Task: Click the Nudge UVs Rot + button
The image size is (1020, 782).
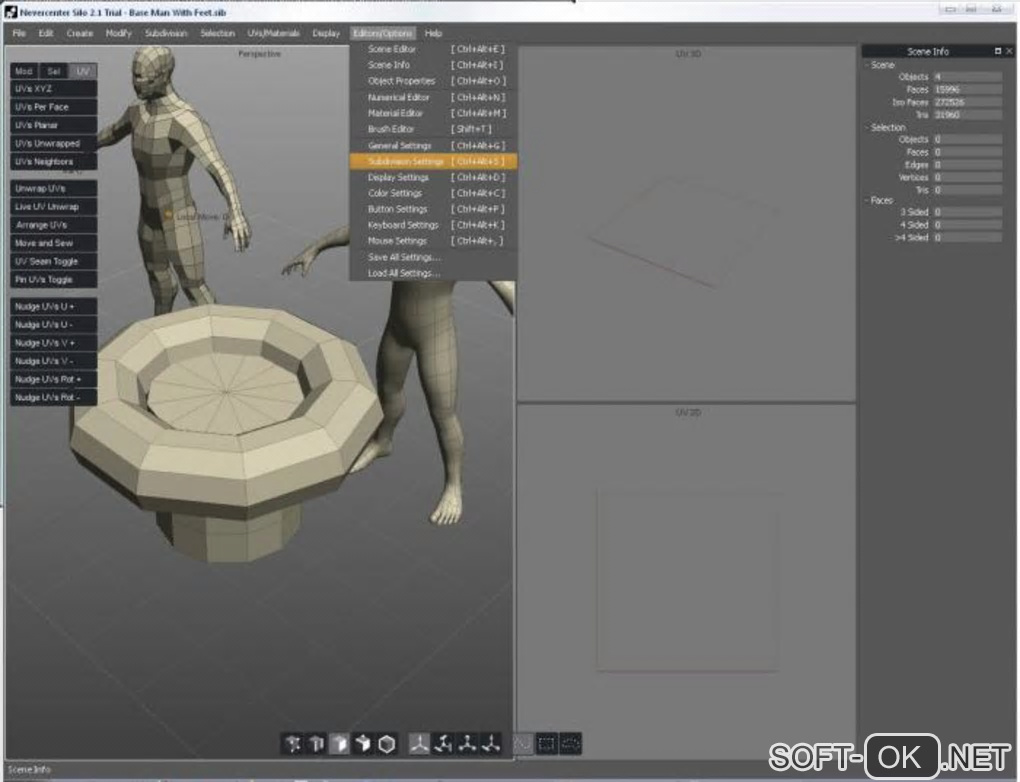Action: tap(53, 379)
